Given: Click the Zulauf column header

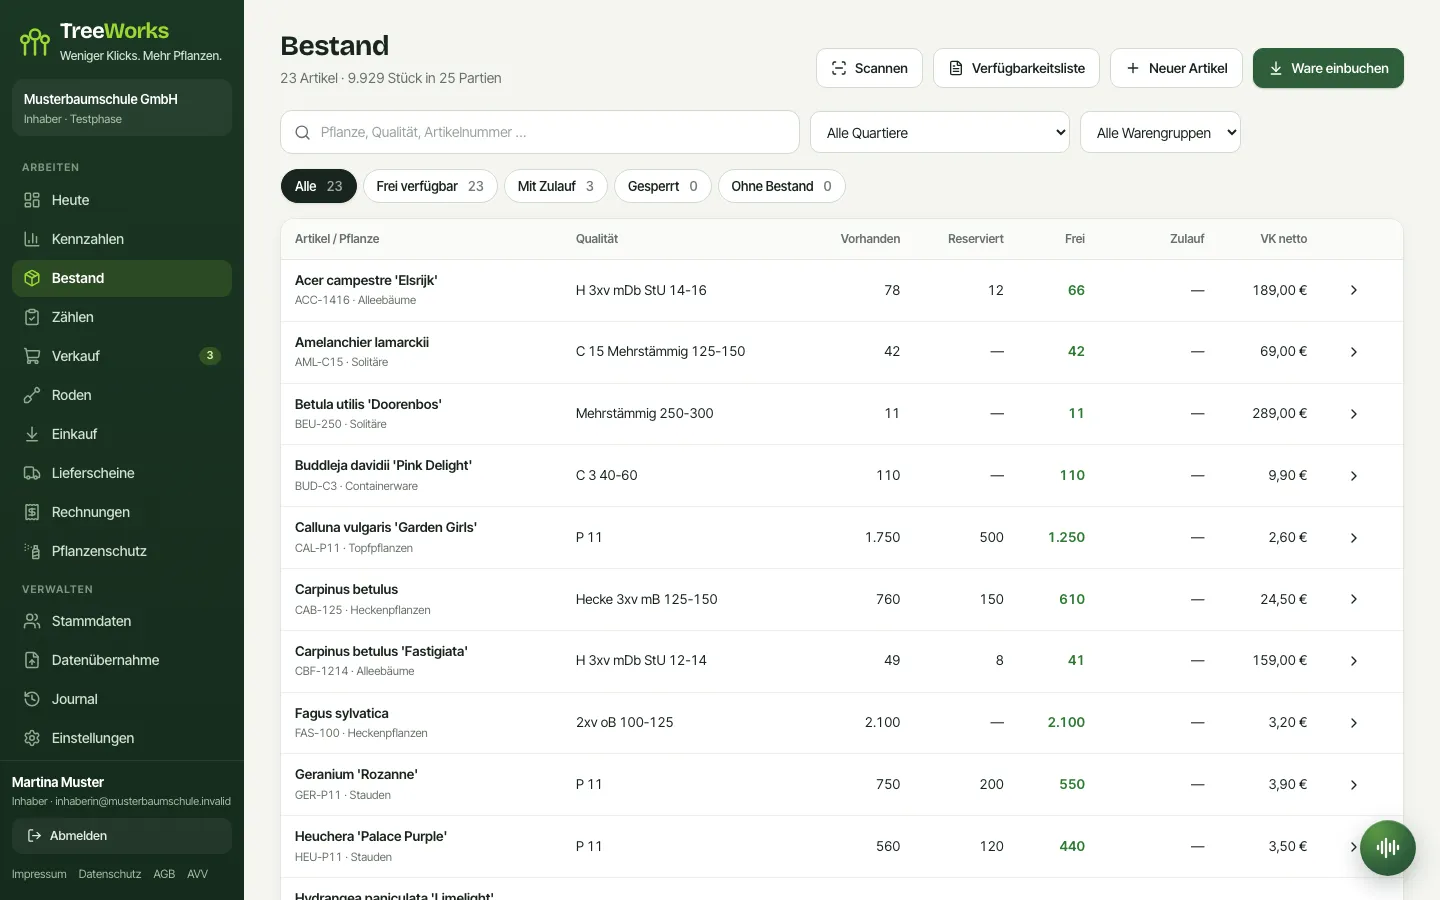Looking at the screenshot, I should point(1187,239).
